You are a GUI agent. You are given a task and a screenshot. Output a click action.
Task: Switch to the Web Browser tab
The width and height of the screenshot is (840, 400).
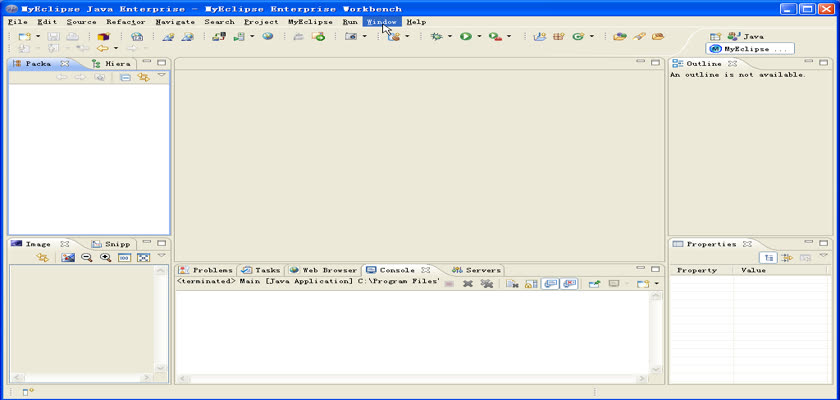(324, 270)
